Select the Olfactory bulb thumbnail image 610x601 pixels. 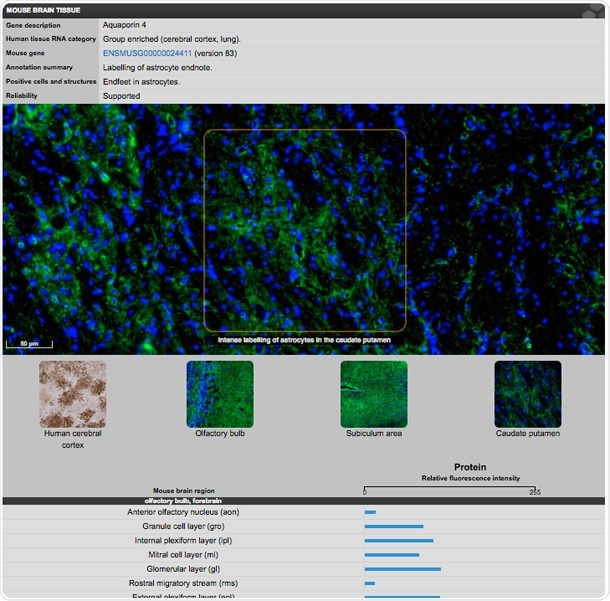pyautogui.click(x=220, y=394)
